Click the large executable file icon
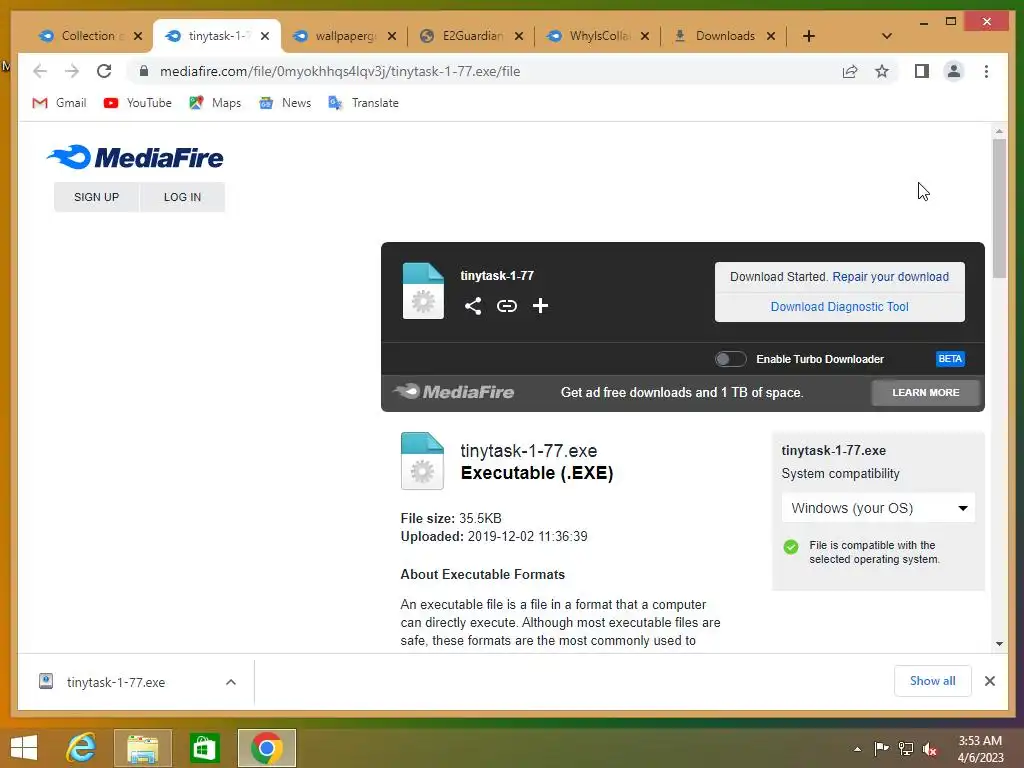 (x=422, y=461)
